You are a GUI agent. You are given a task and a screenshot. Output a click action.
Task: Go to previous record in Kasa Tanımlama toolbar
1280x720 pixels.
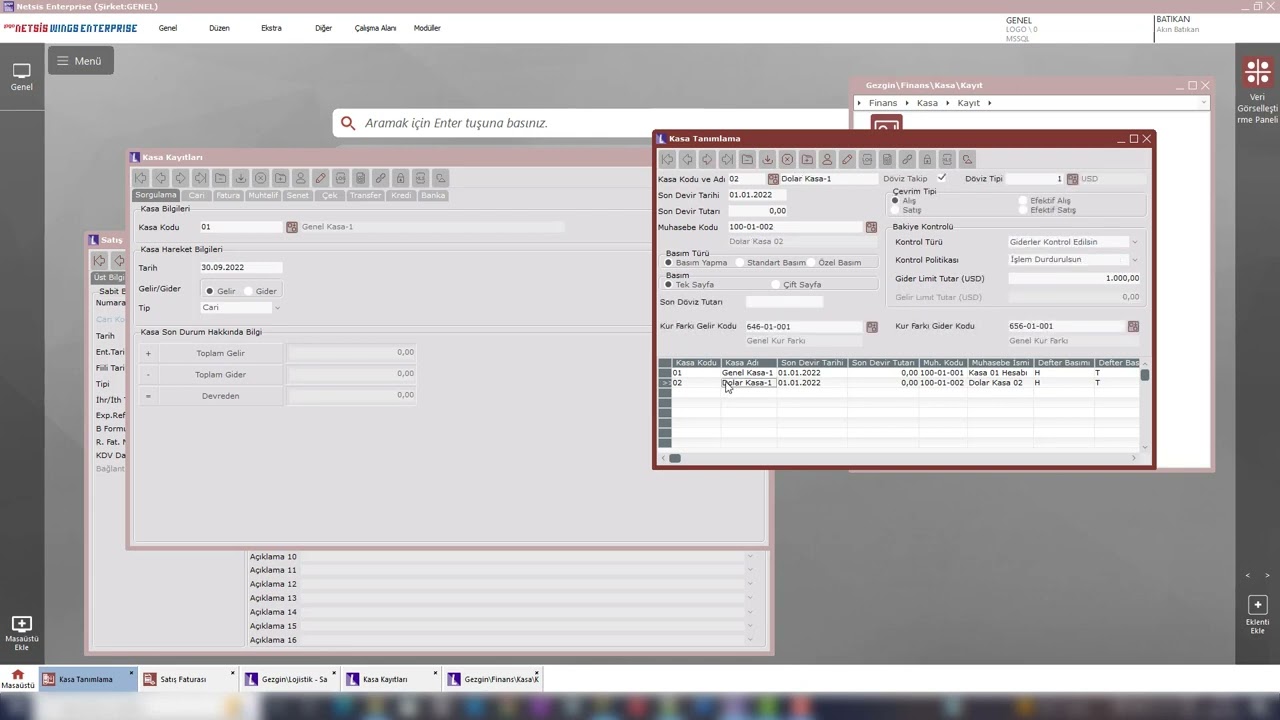(x=687, y=159)
